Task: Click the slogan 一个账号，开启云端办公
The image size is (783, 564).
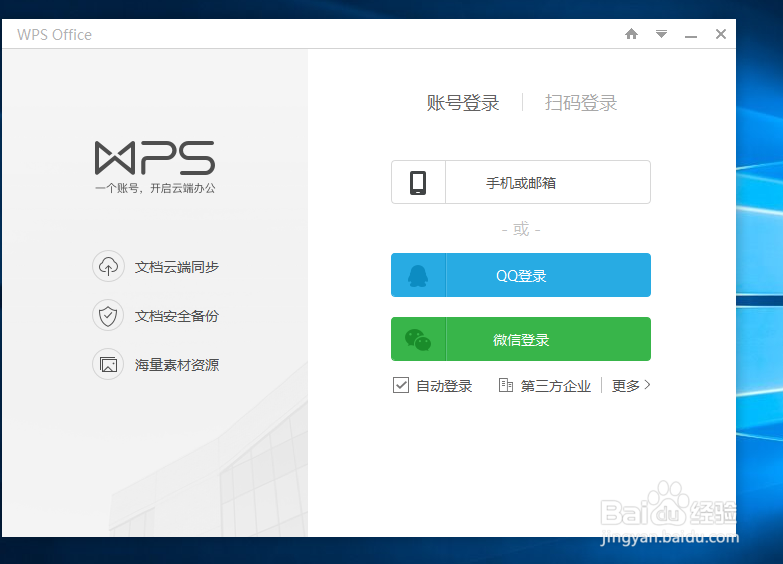Action: pyautogui.click(x=155, y=188)
